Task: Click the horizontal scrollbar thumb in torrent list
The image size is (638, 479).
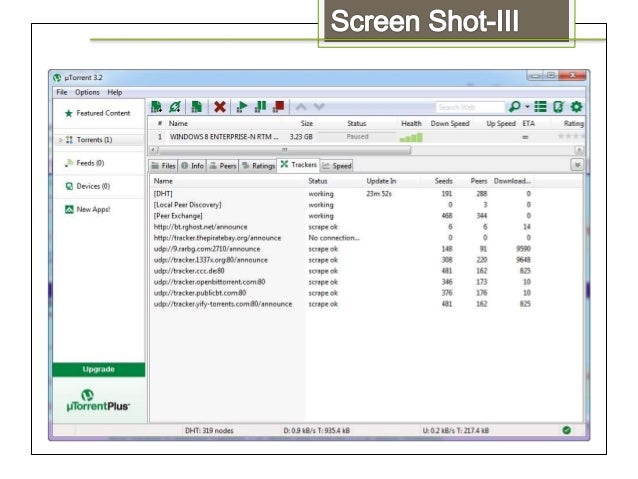Action: [x=285, y=150]
